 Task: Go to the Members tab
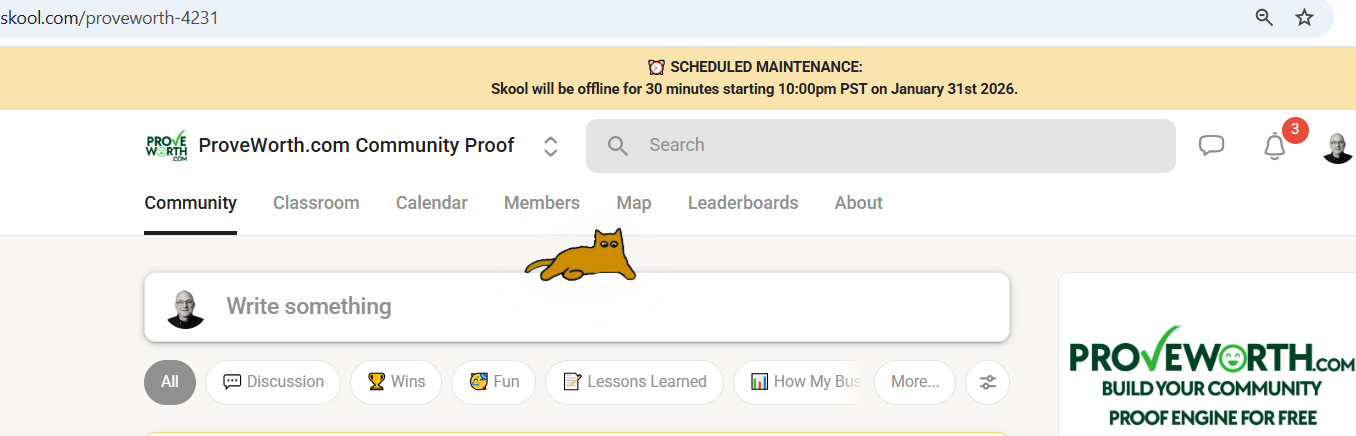tap(542, 203)
